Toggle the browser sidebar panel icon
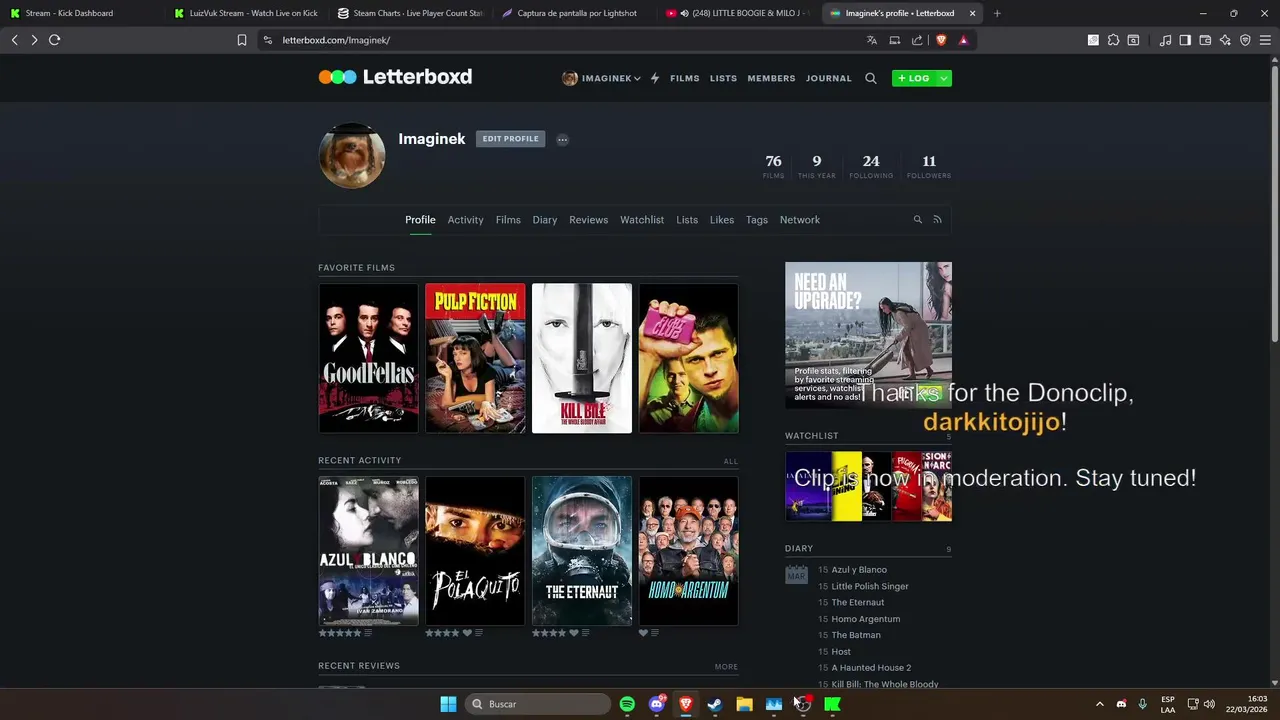The image size is (1280, 720). pos(1185,40)
